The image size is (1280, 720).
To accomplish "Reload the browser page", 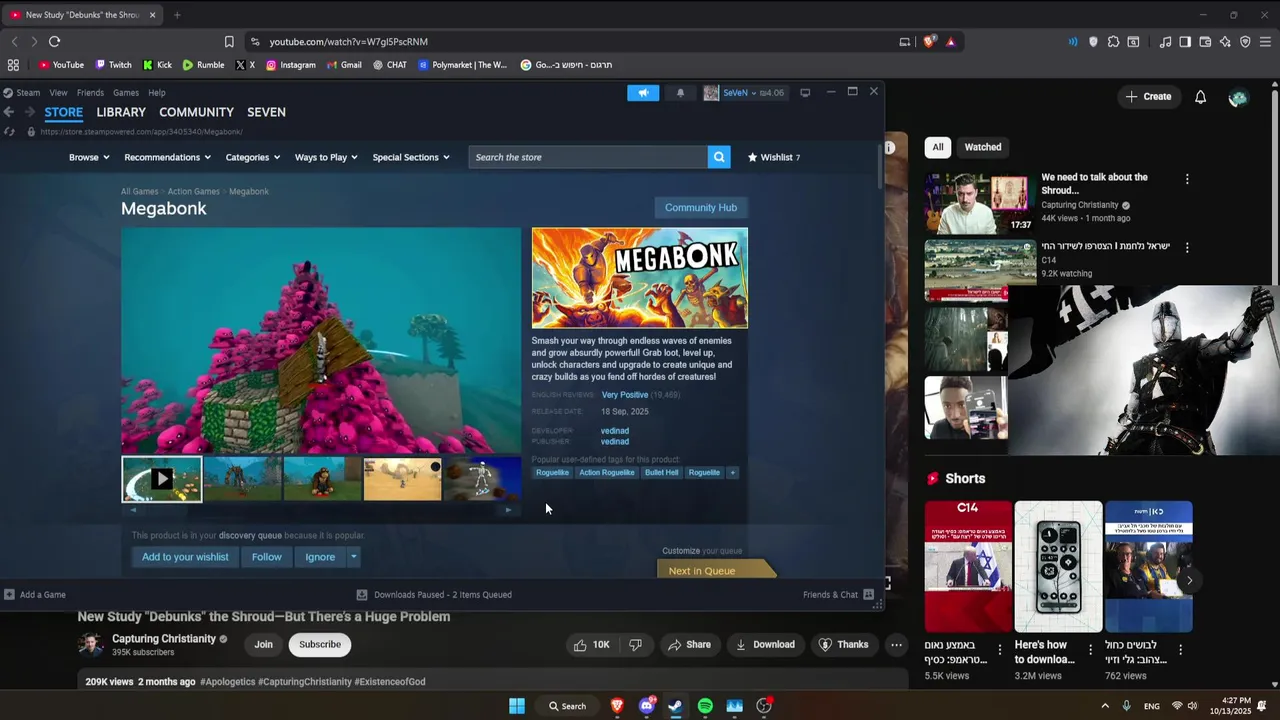I will tap(54, 42).
